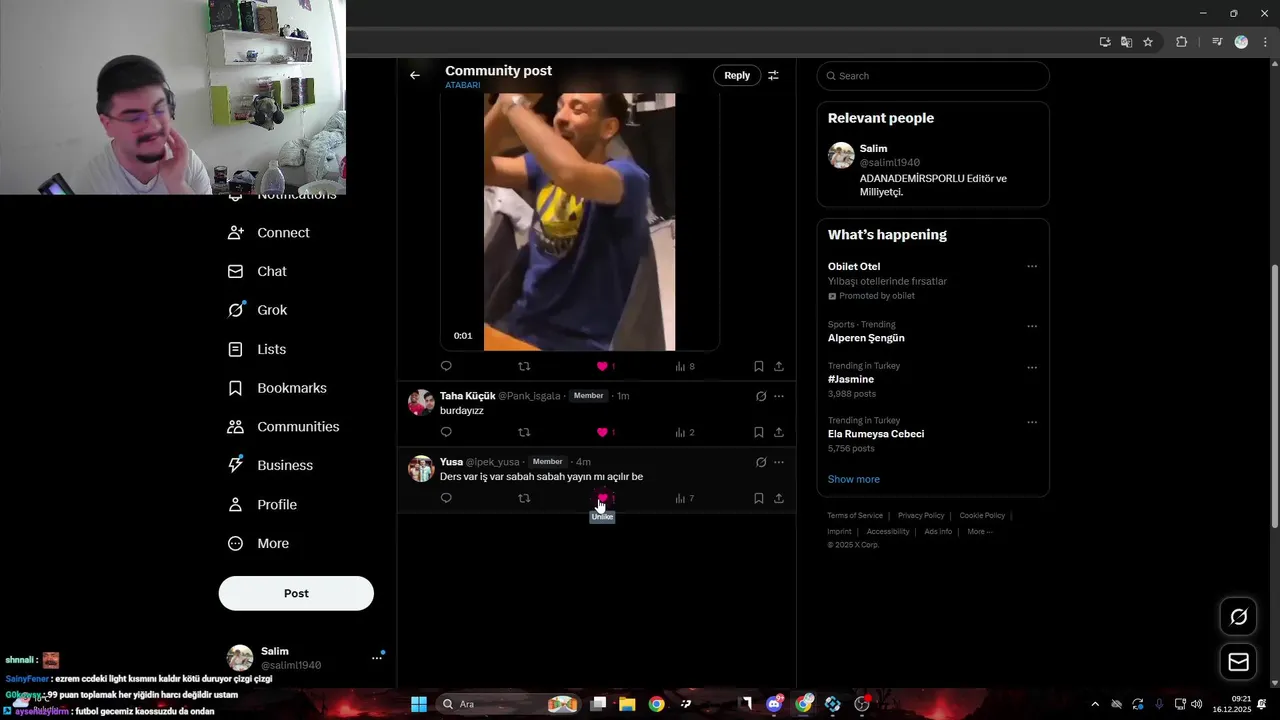The image size is (1280, 720).
Task: Open the #Jasmine trending topic
Action: (851, 379)
